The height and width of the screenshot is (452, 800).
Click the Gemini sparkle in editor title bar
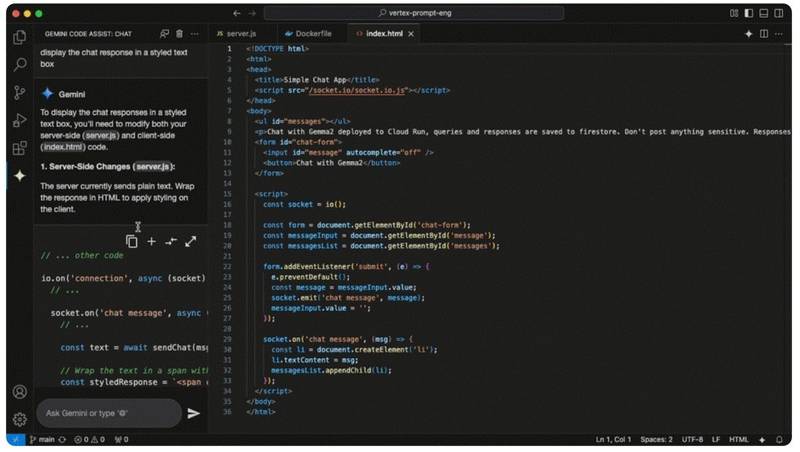pos(748,34)
